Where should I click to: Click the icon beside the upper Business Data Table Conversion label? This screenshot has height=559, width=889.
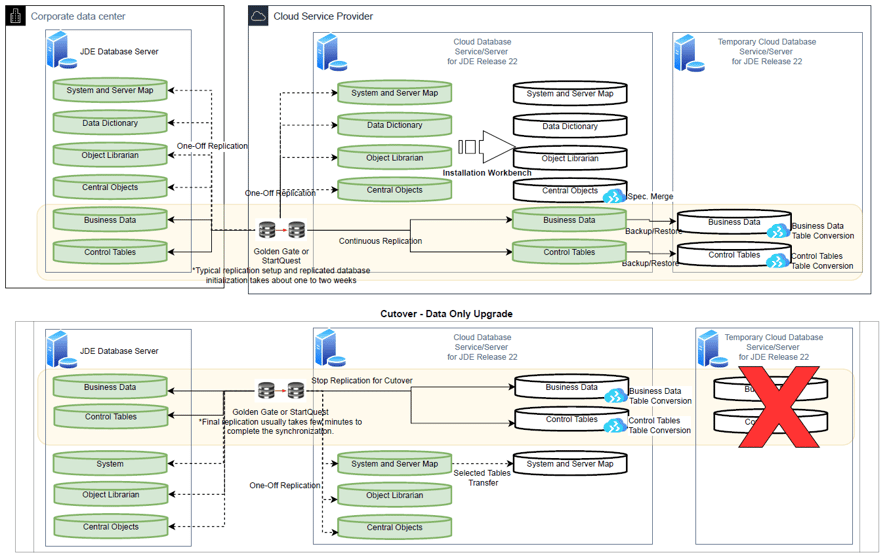tap(778, 231)
